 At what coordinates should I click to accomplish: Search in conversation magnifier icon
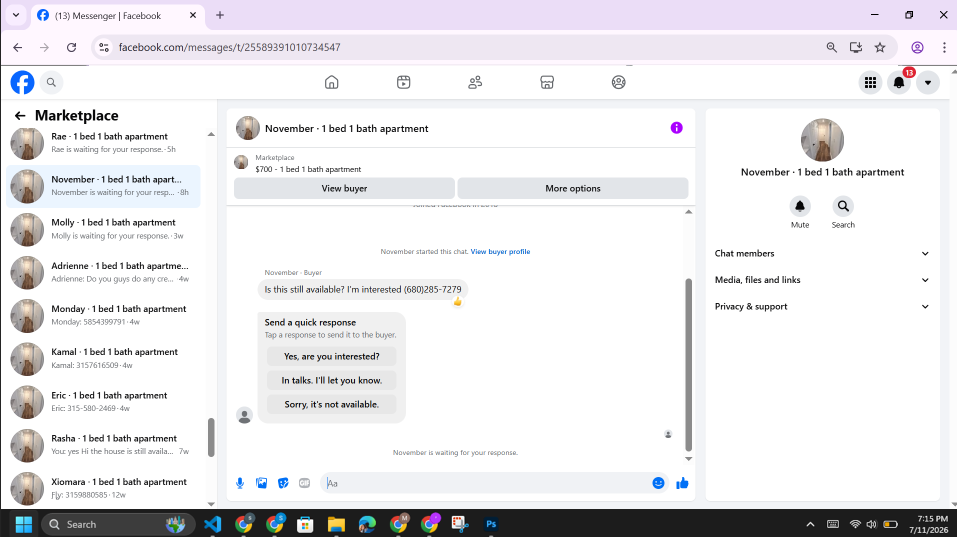point(843,206)
